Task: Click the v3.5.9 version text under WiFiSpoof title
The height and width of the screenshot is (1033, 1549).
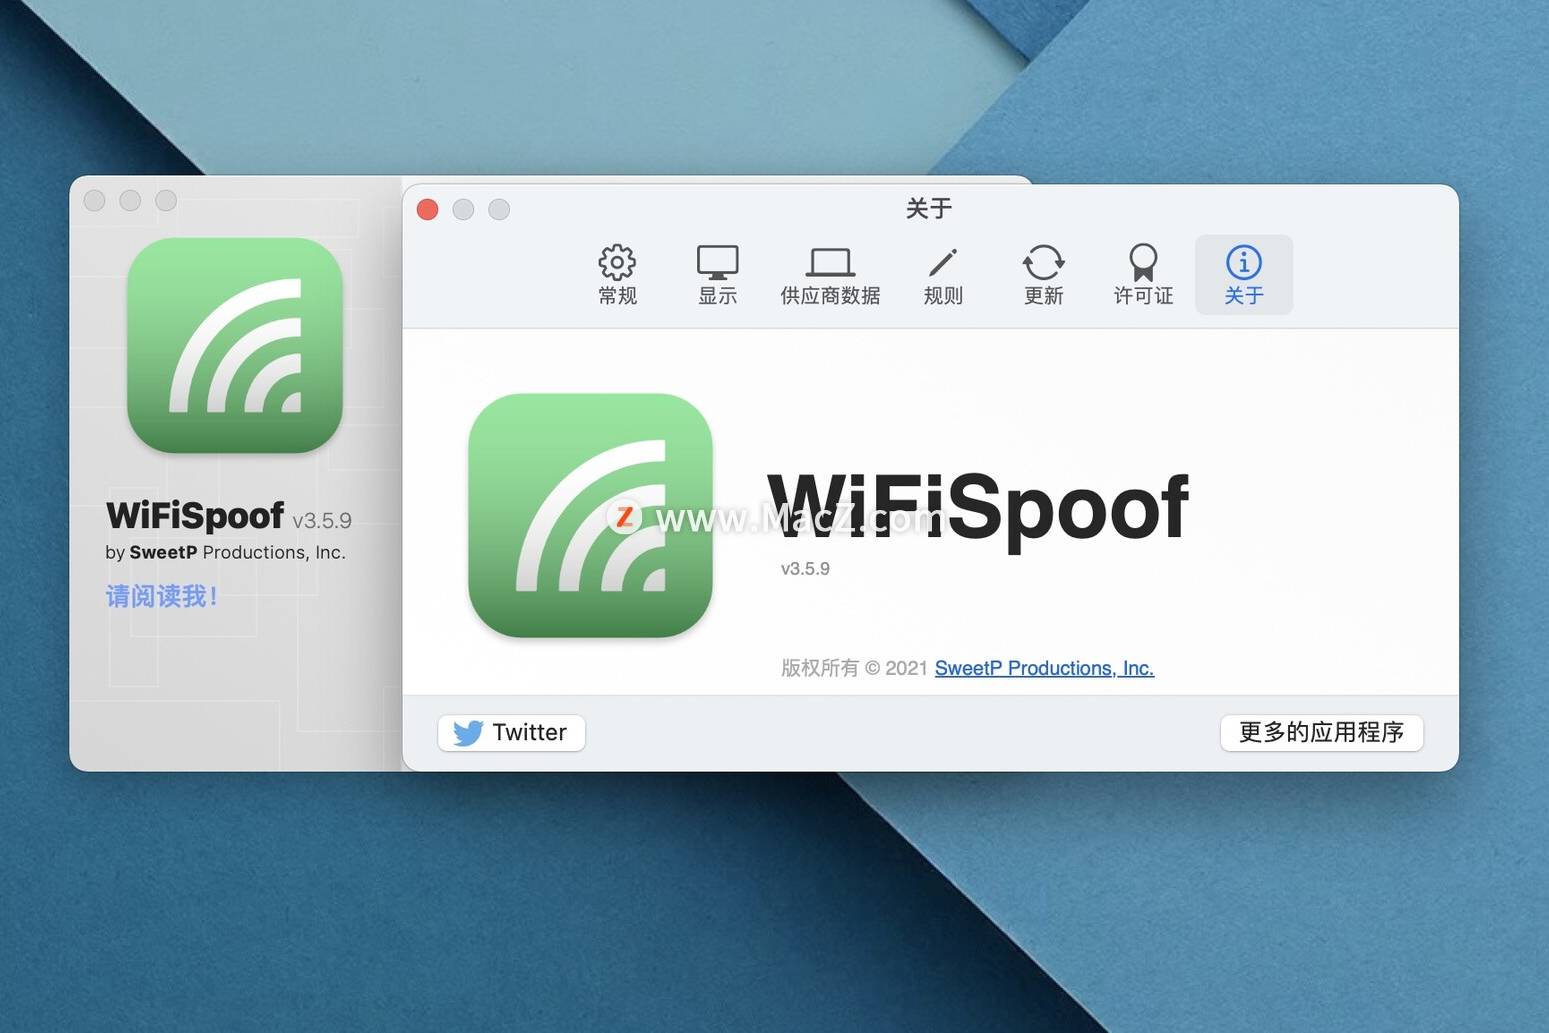Action: point(805,568)
